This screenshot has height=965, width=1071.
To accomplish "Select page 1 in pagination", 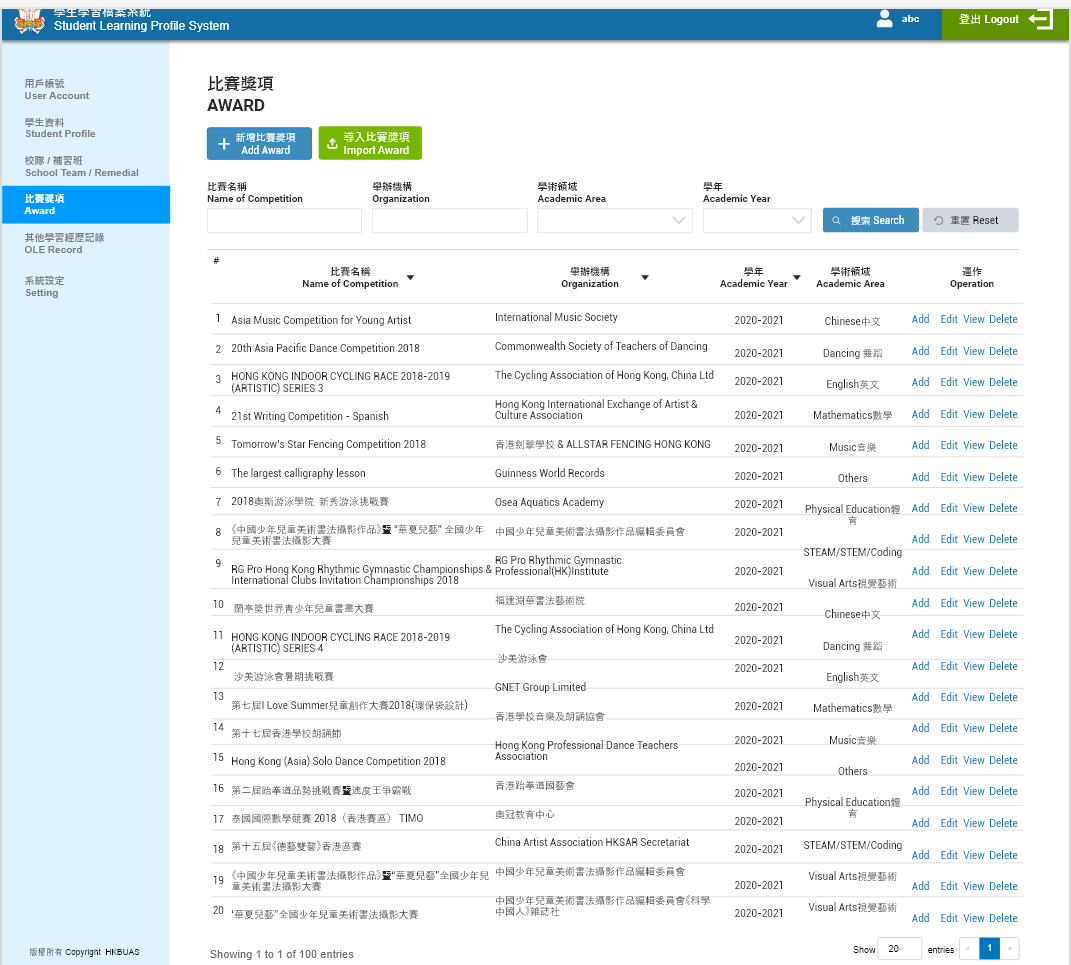I will tap(989, 949).
